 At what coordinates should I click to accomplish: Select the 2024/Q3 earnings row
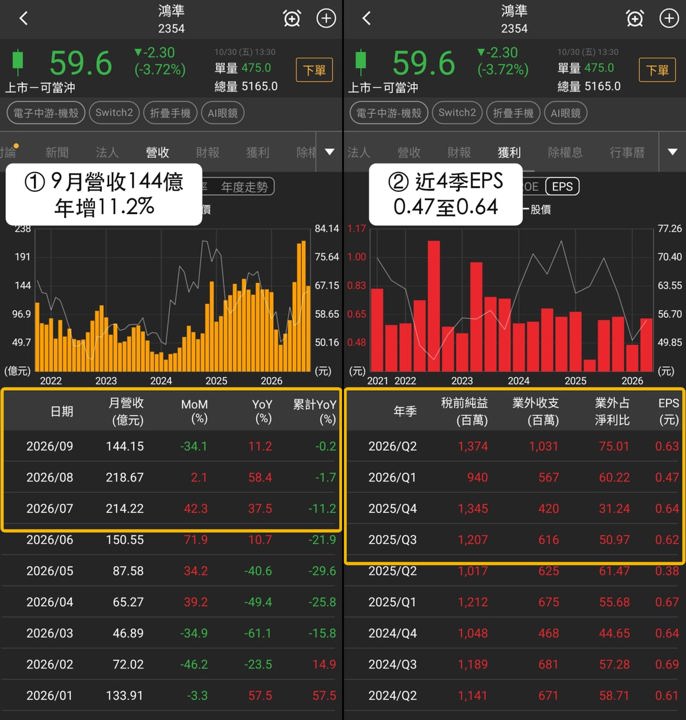[515, 664]
